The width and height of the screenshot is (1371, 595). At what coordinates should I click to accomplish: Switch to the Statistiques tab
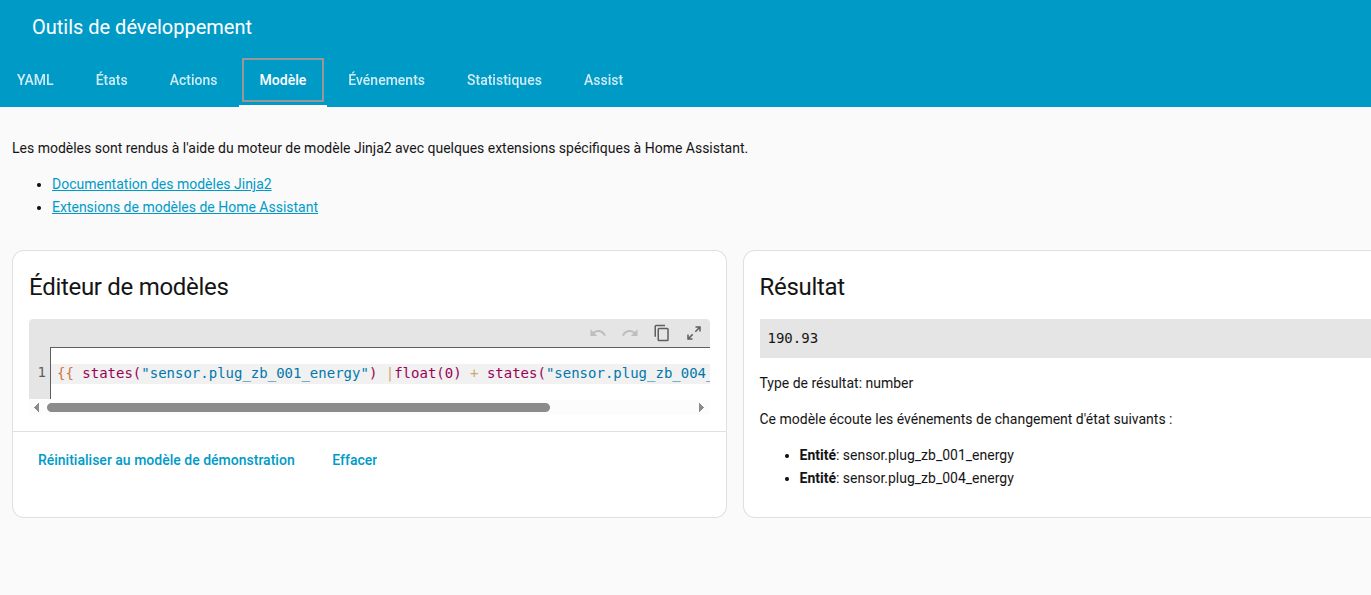click(504, 80)
